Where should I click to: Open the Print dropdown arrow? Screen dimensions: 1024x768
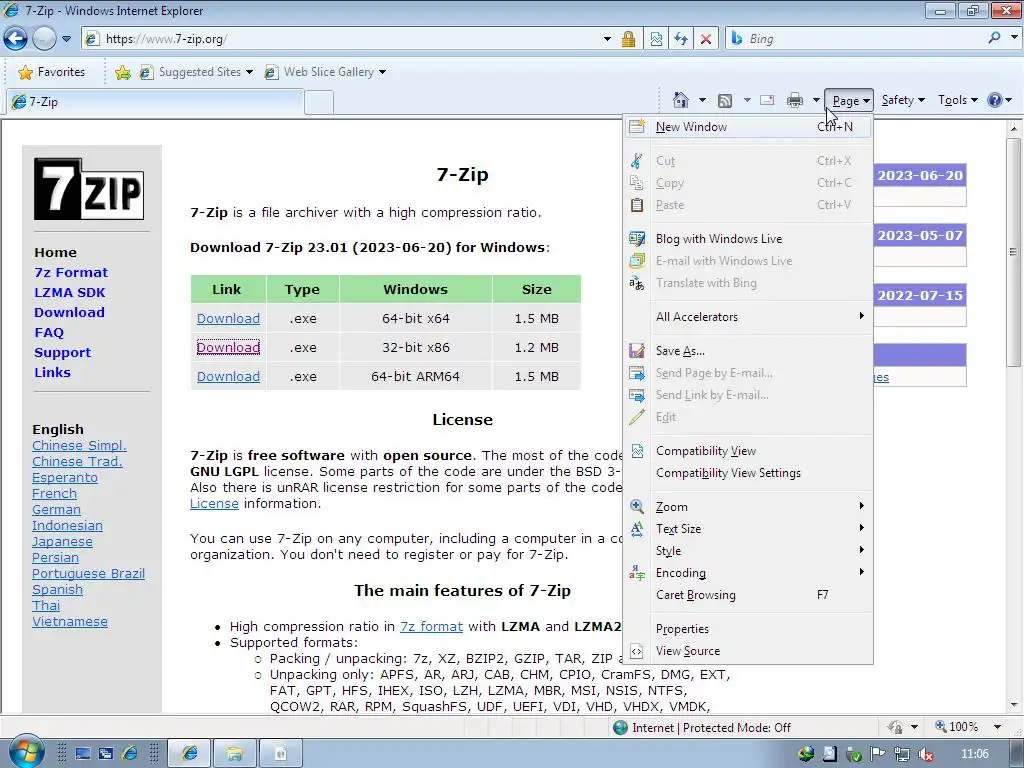(816, 100)
